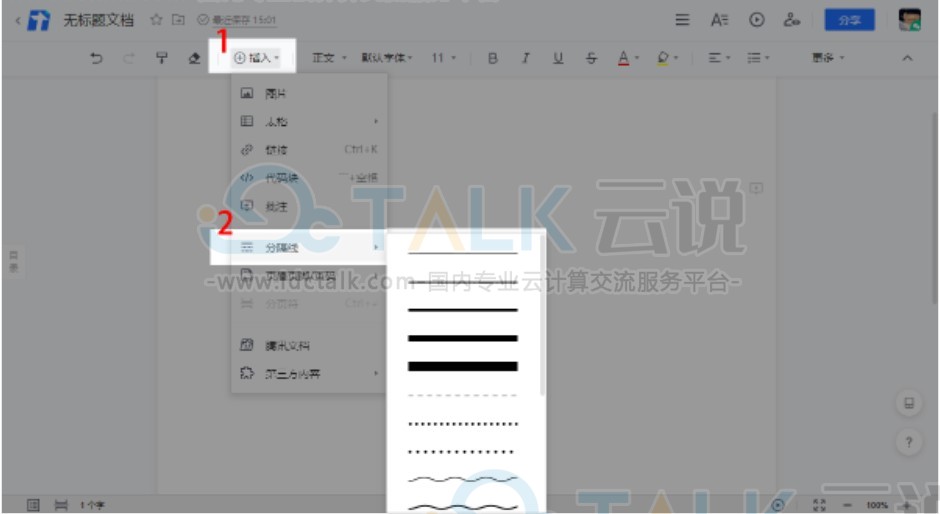The image size is (940, 514).
Task: Pick the thick solid divider line
Action: [x=462, y=338]
